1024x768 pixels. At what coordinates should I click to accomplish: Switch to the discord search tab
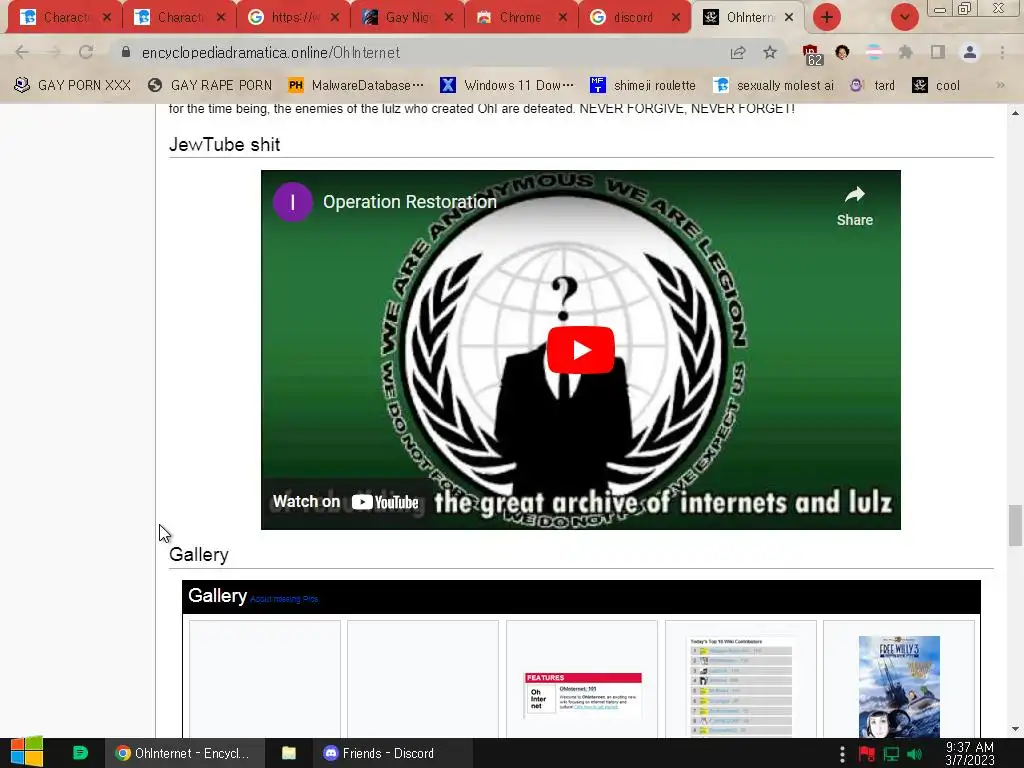(634, 18)
